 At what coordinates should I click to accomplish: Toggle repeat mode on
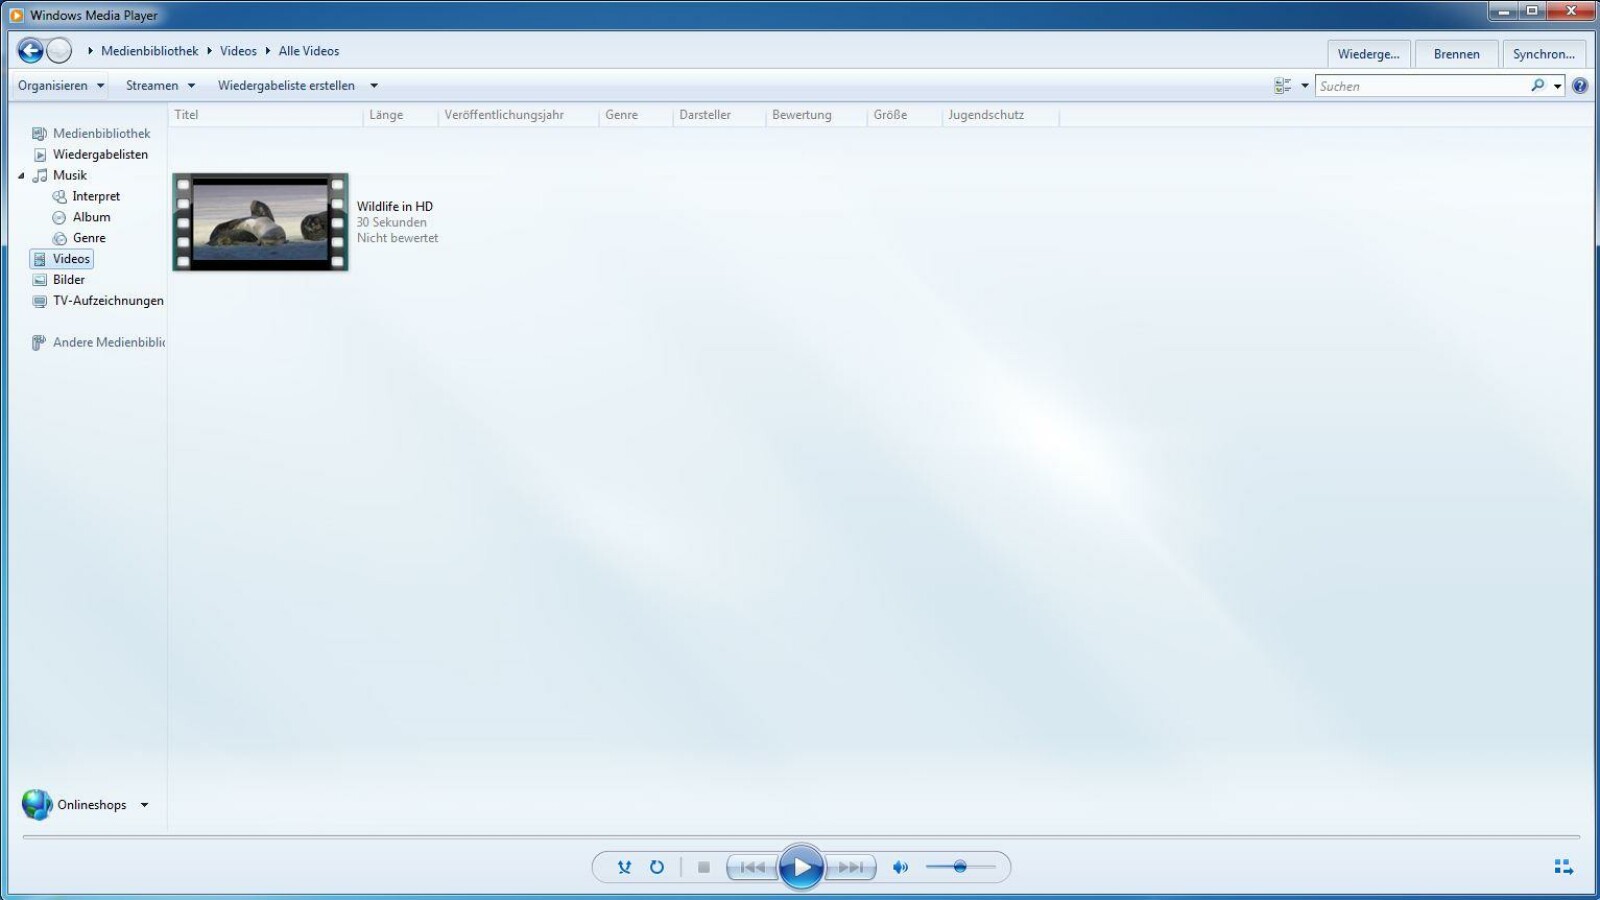[657, 867]
